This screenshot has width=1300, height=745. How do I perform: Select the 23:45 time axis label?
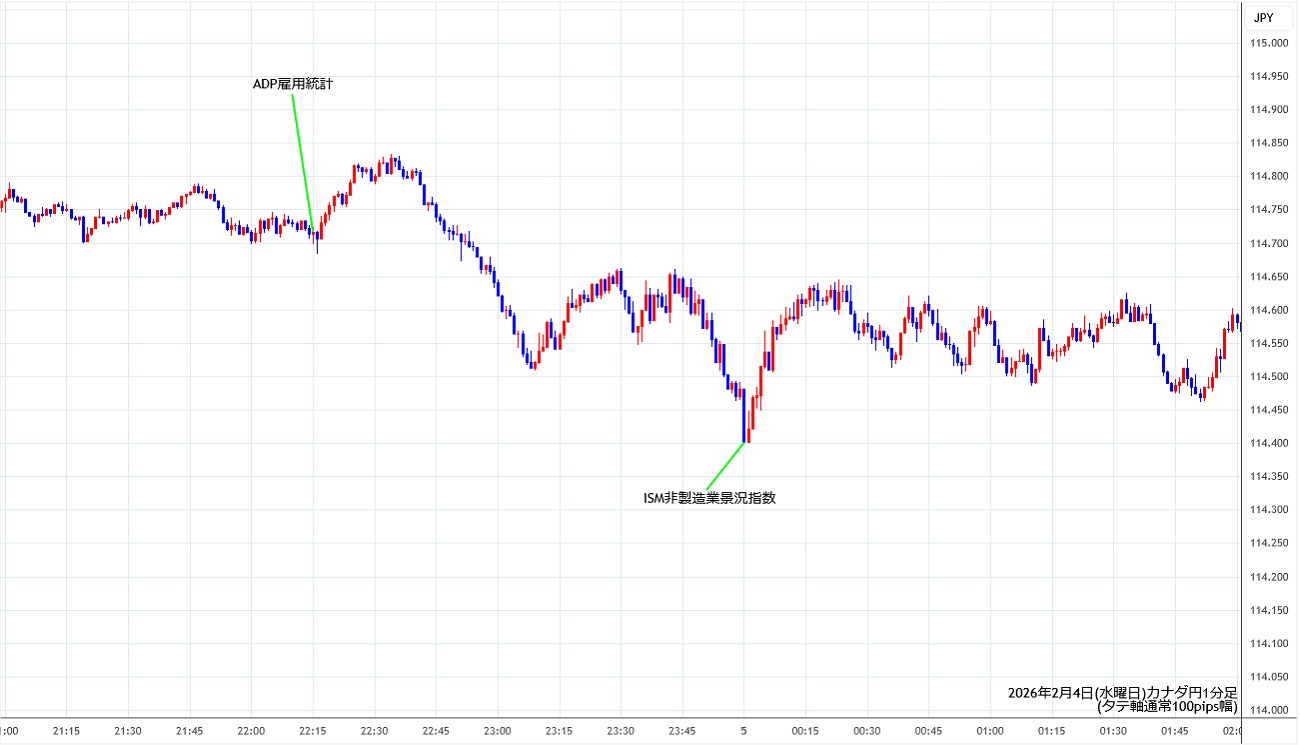tap(682, 730)
